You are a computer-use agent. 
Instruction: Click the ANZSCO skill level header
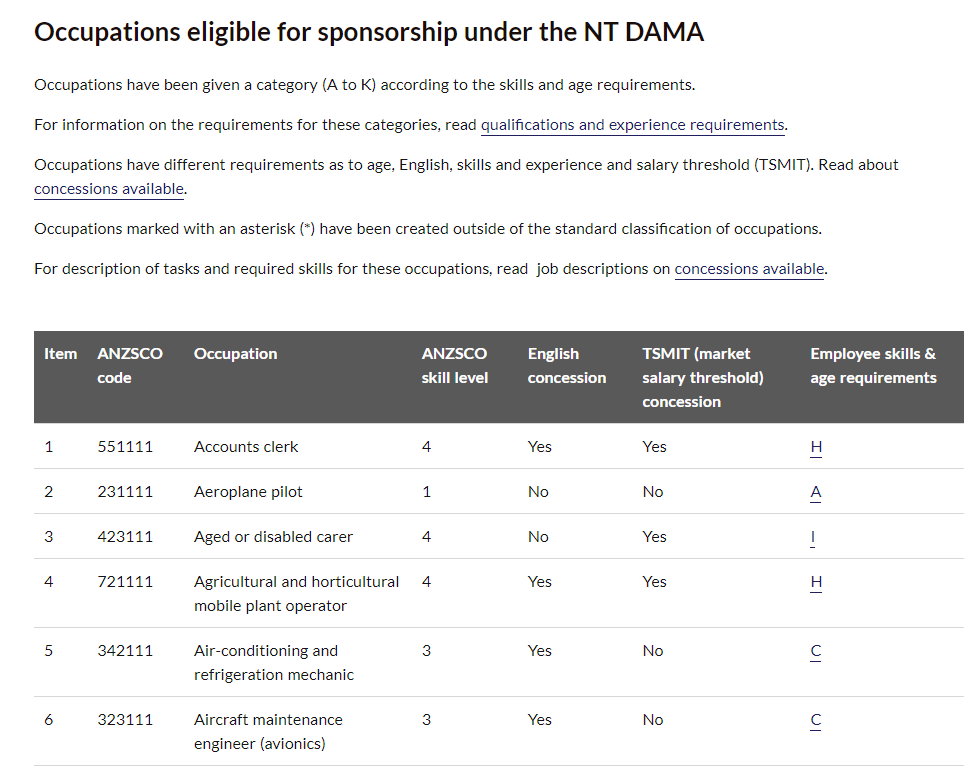pyautogui.click(x=455, y=366)
